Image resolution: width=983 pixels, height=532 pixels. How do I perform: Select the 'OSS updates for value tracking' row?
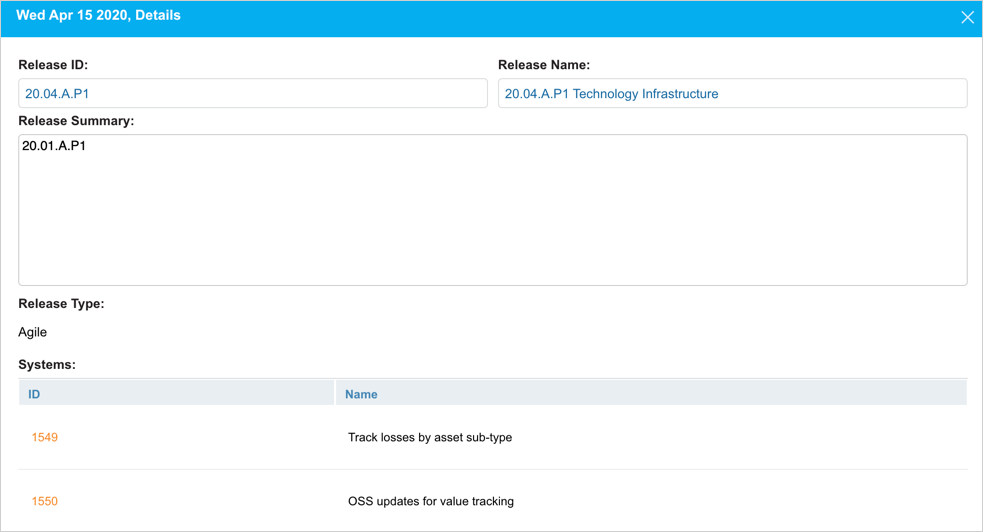[431, 501]
